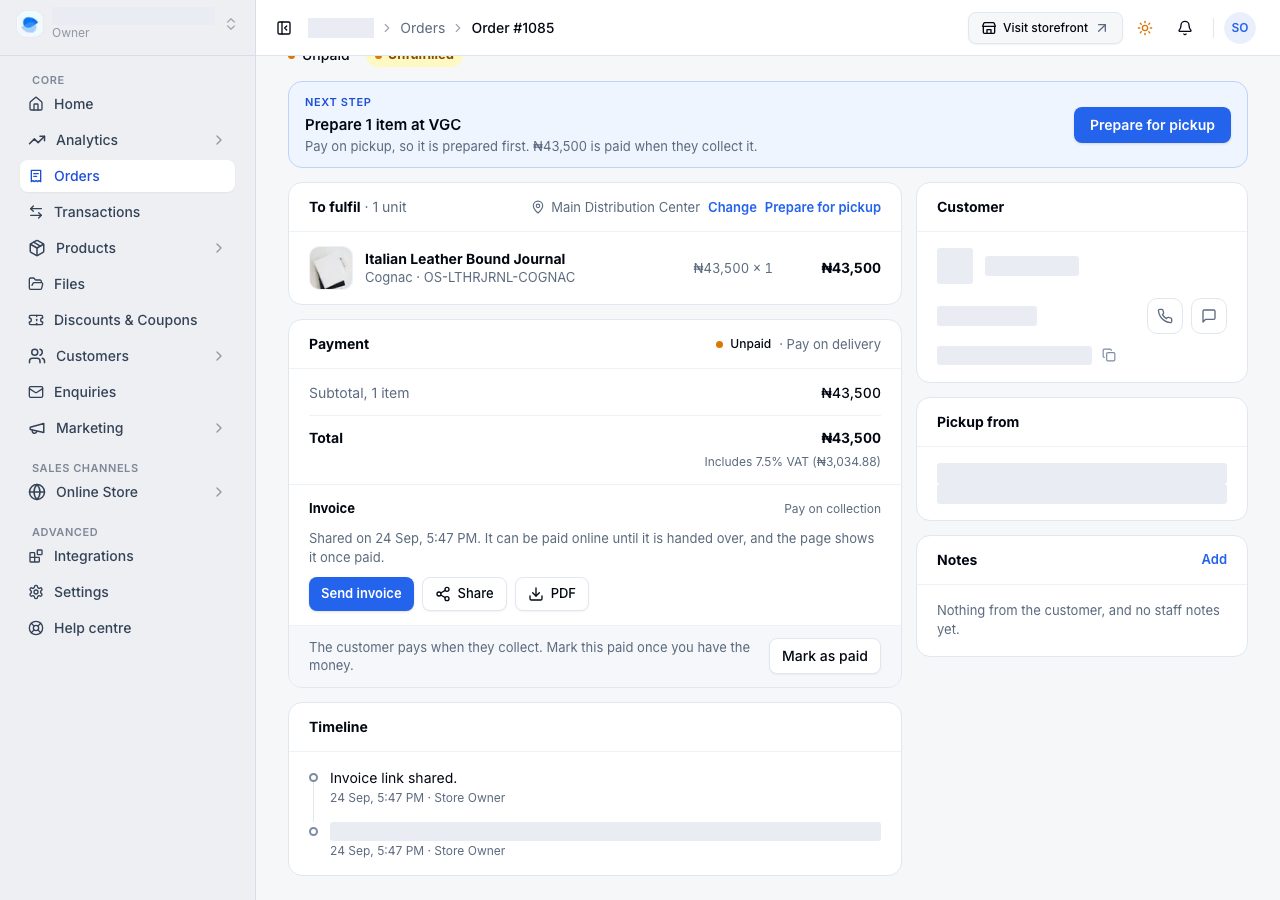Expand the Analytics submenu chevron
The image size is (1280, 900).
coord(219,140)
